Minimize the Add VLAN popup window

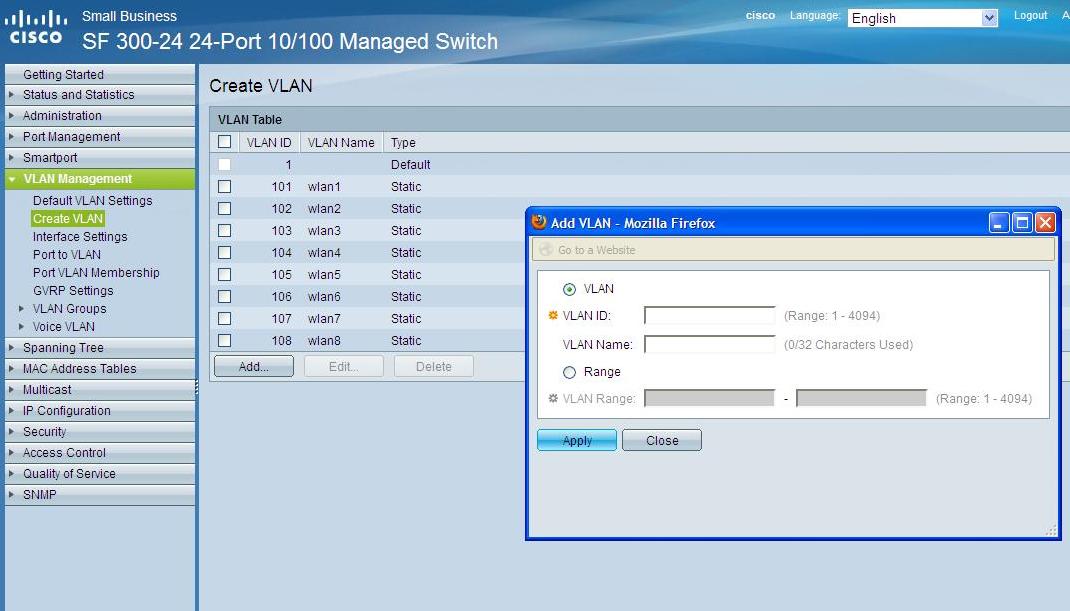pyautogui.click(x=999, y=223)
